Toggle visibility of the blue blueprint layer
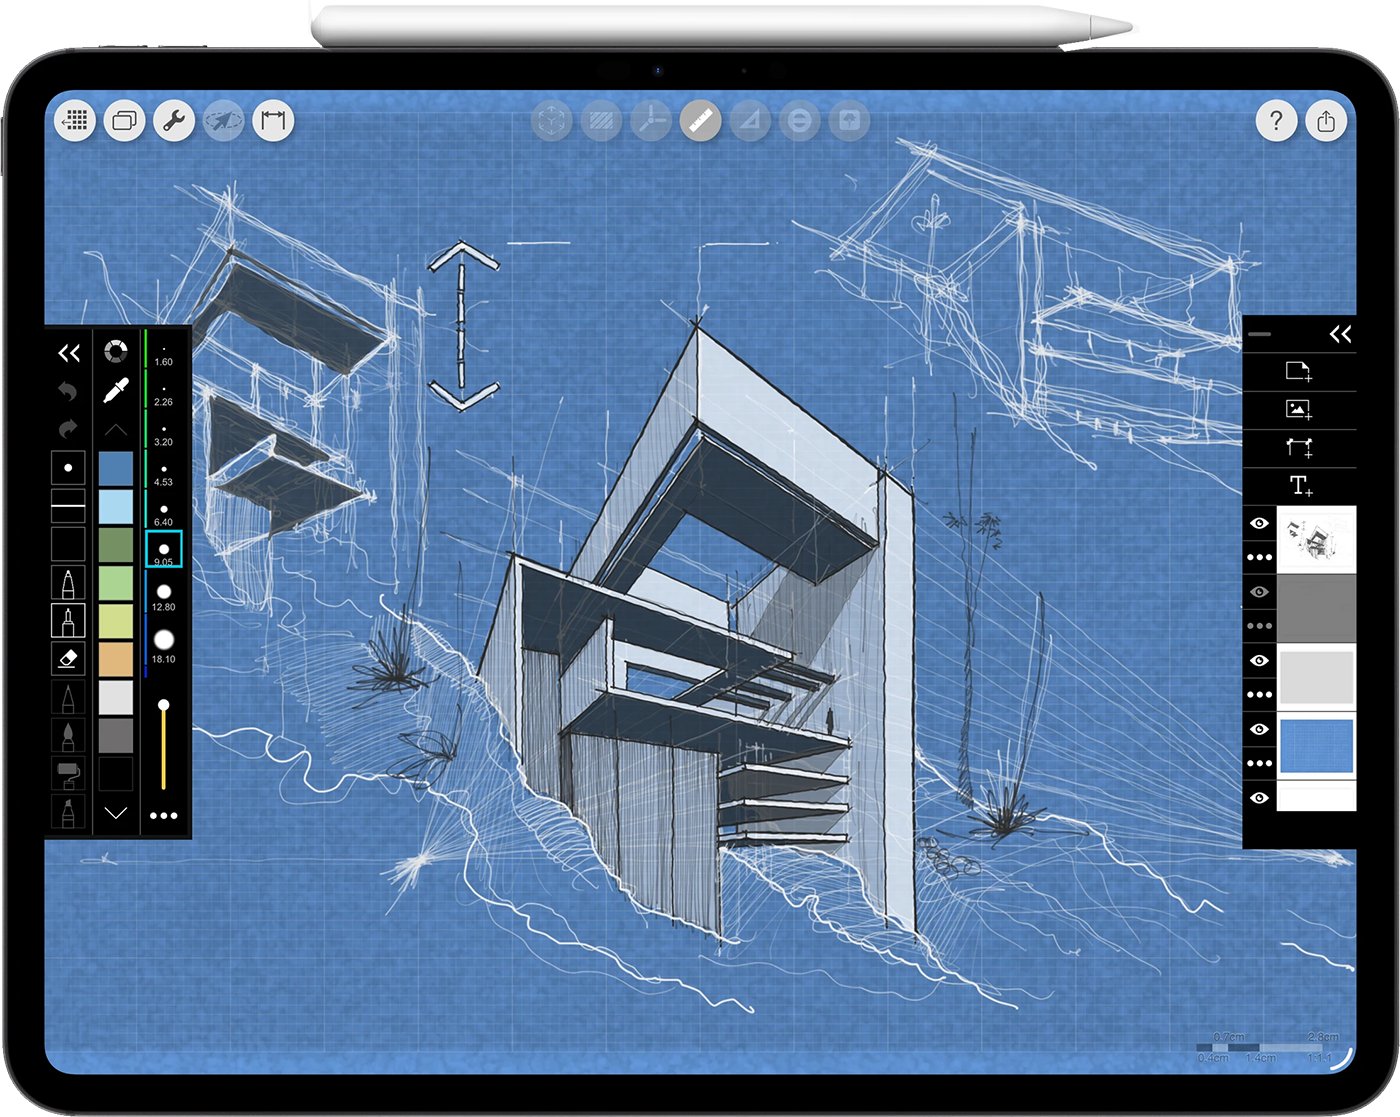 coord(1259,729)
